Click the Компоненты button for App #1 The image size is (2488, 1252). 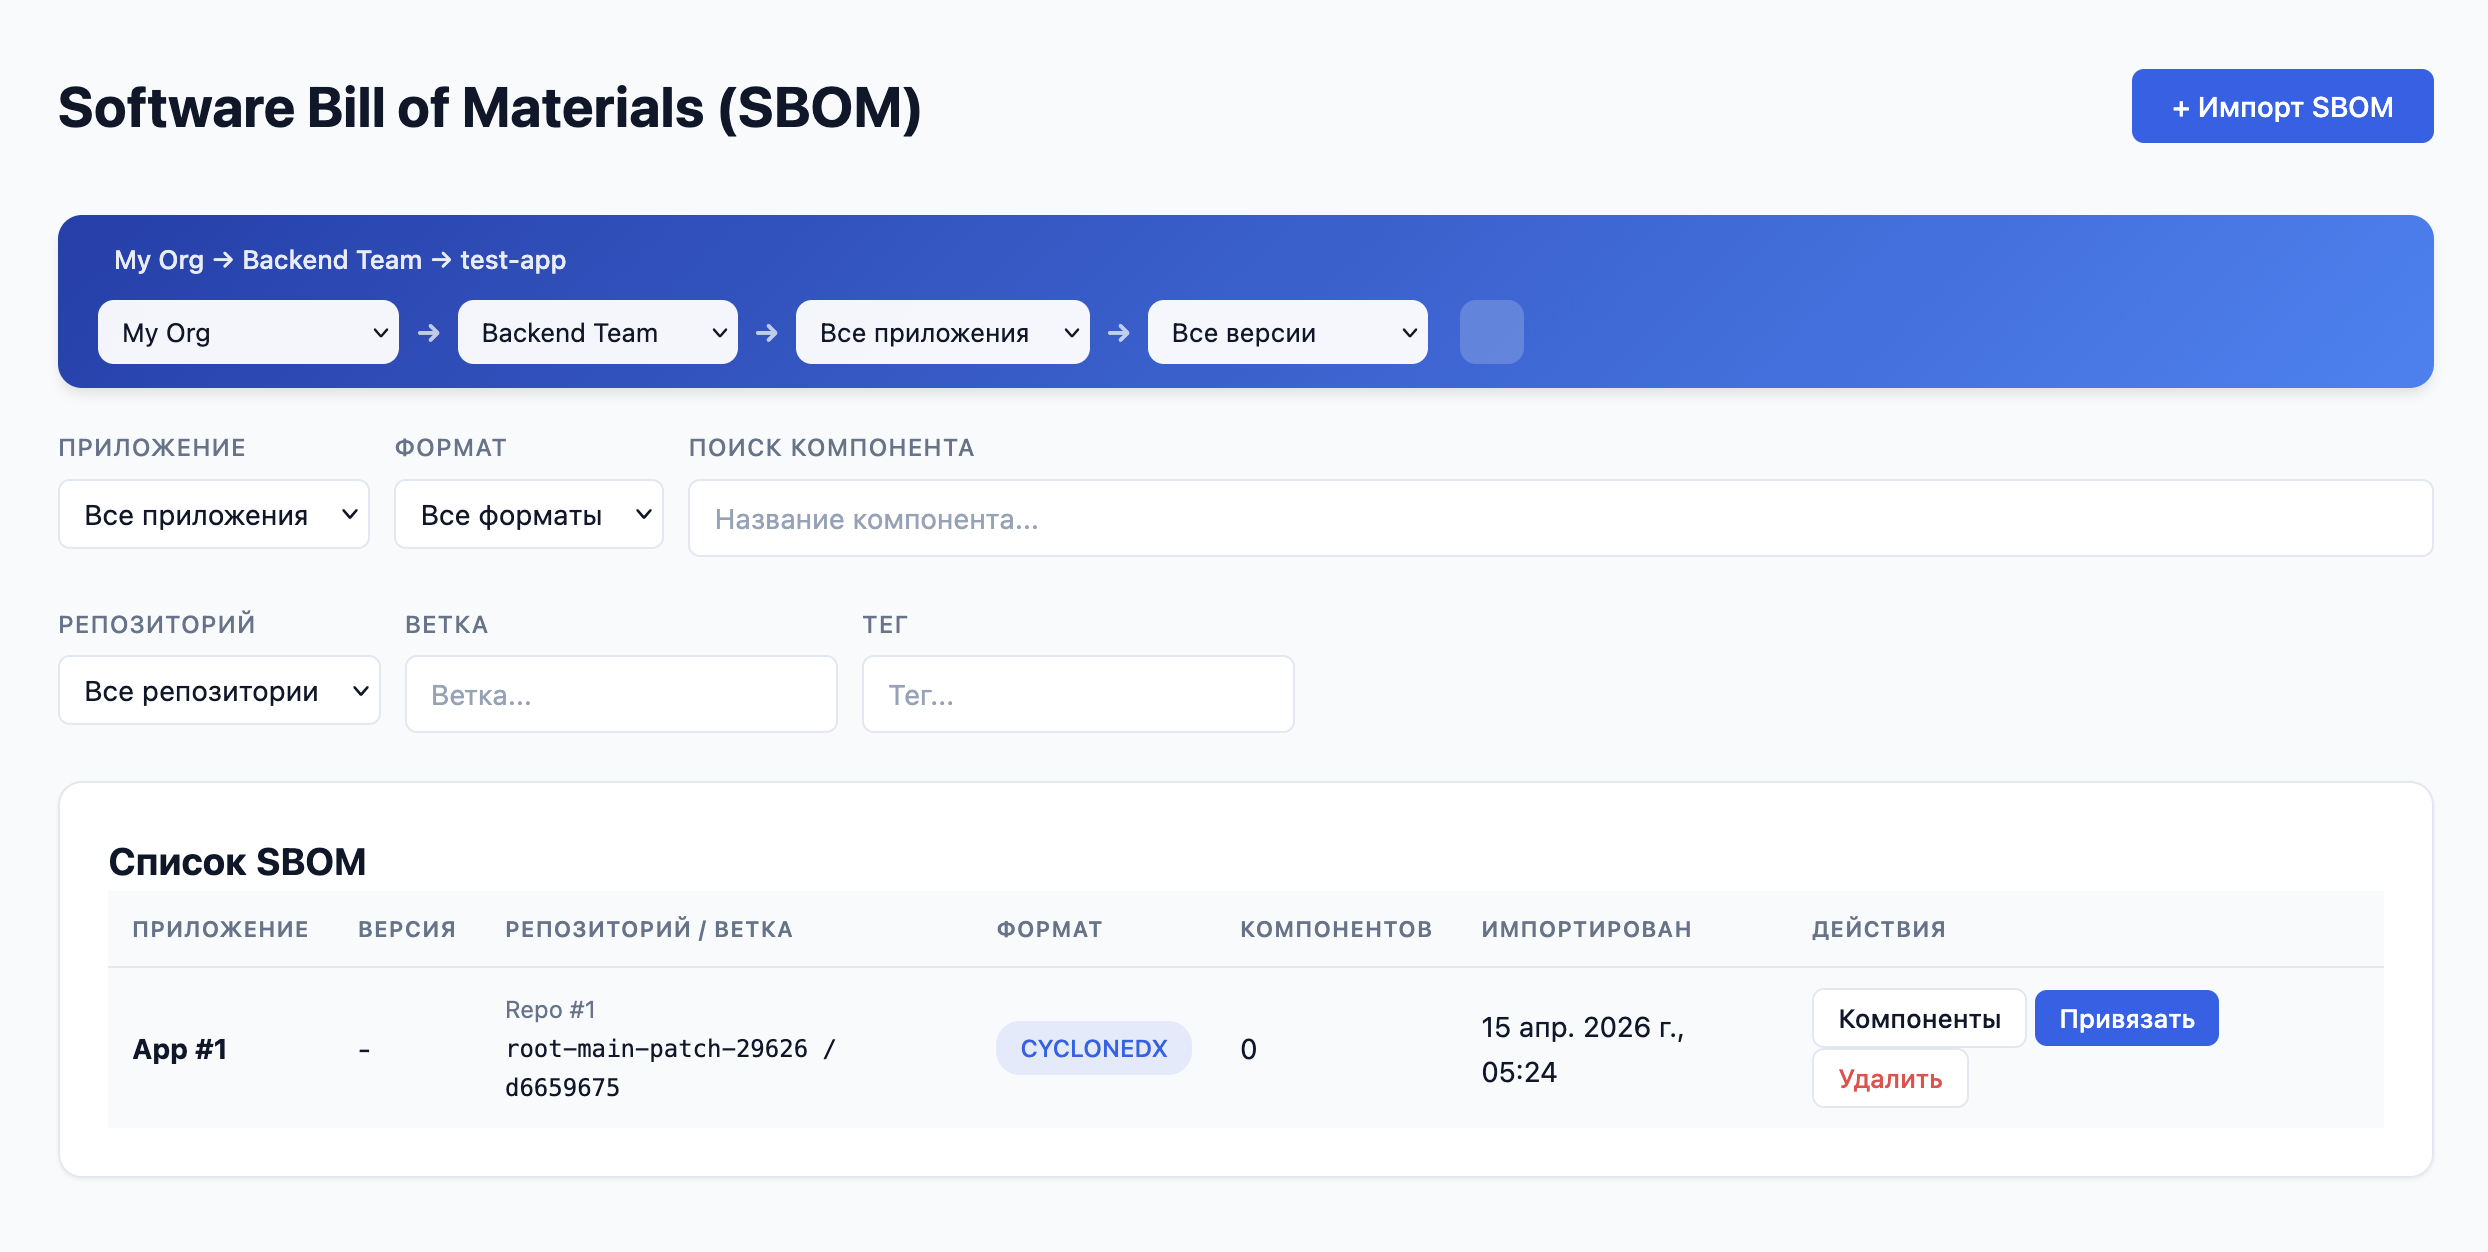(1918, 1019)
